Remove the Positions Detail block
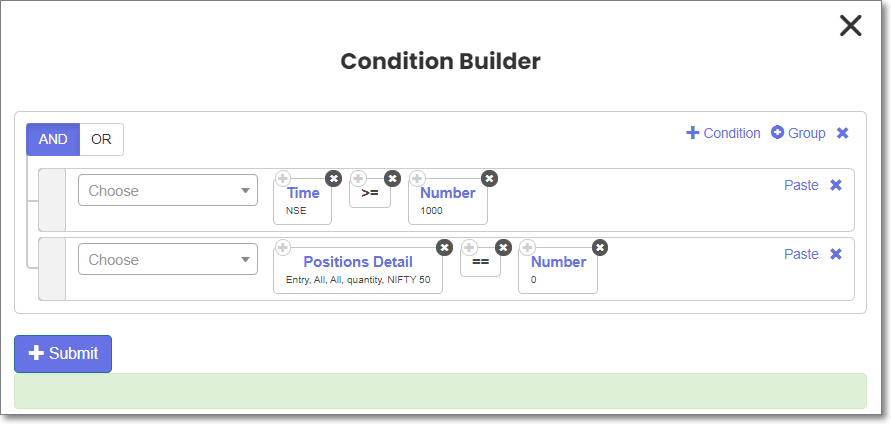The width and height of the screenshot is (891, 424). (x=444, y=247)
